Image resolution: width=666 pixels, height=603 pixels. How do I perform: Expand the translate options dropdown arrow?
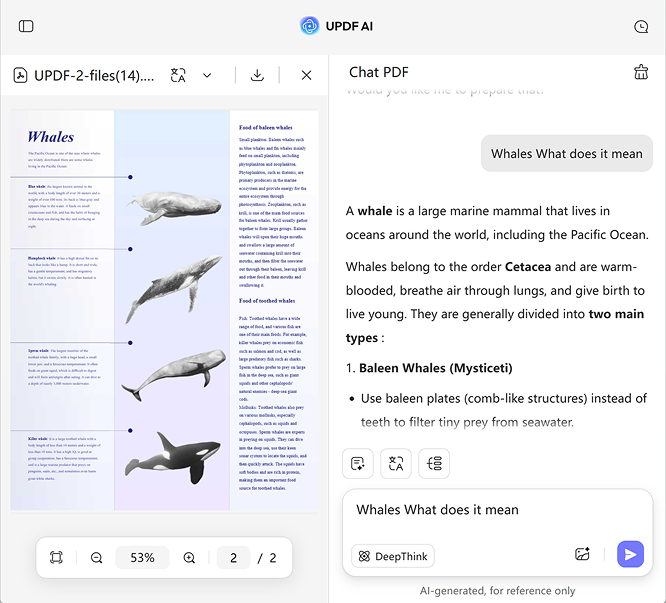click(x=207, y=76)
